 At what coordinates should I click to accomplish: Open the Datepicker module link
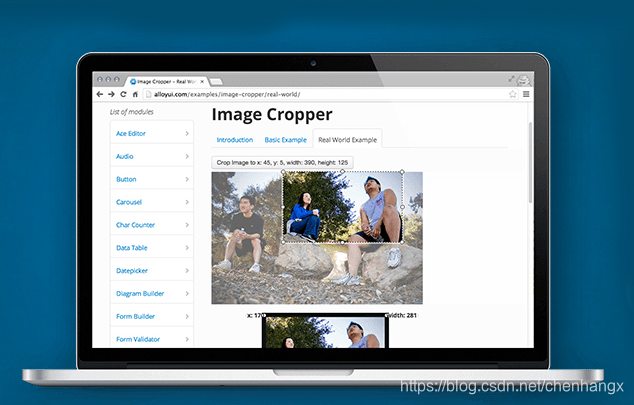tap(132, 270)
